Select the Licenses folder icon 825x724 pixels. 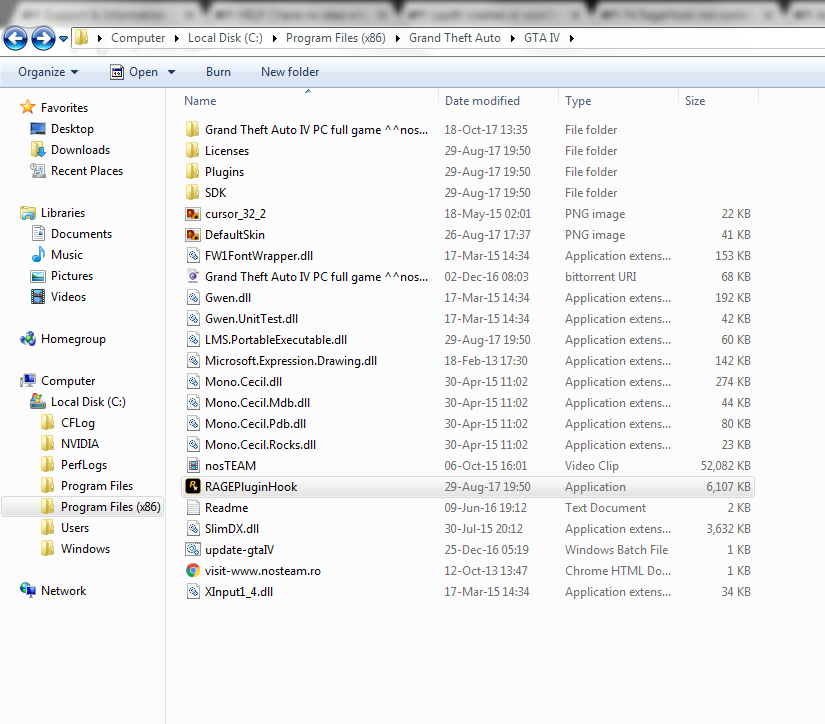point(193,150)
